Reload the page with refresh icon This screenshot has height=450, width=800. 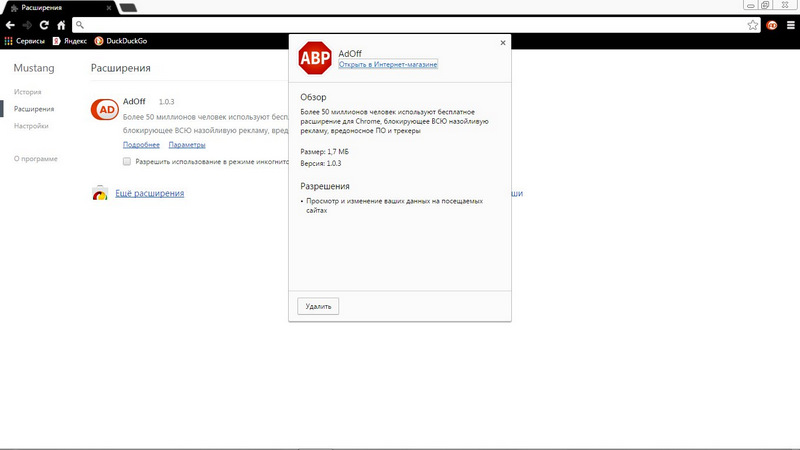click(44, 25)
